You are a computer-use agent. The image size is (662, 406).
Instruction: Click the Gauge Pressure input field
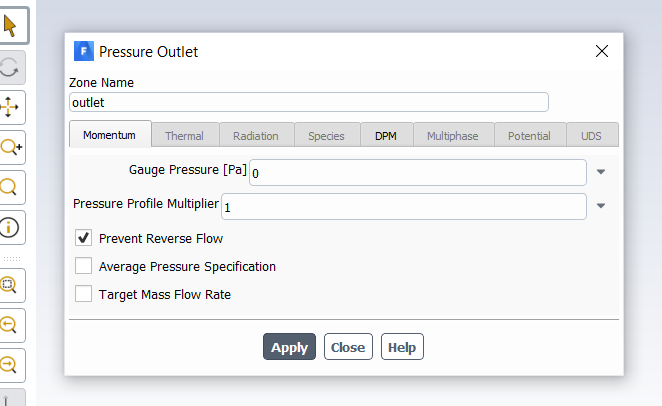417,173
